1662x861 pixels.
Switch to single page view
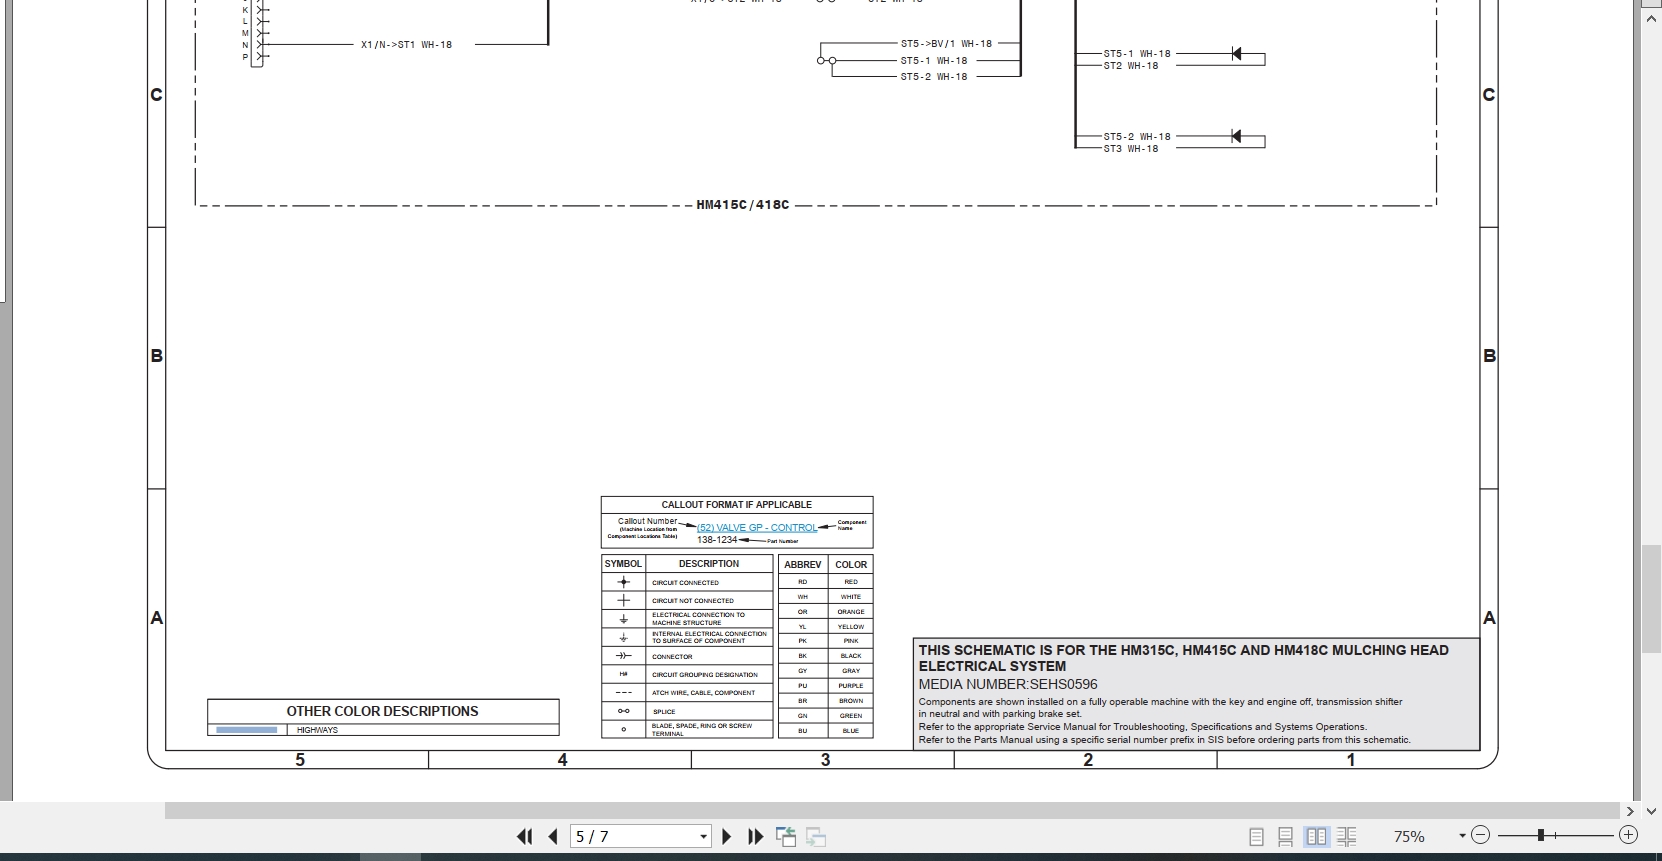(1257, 836)
